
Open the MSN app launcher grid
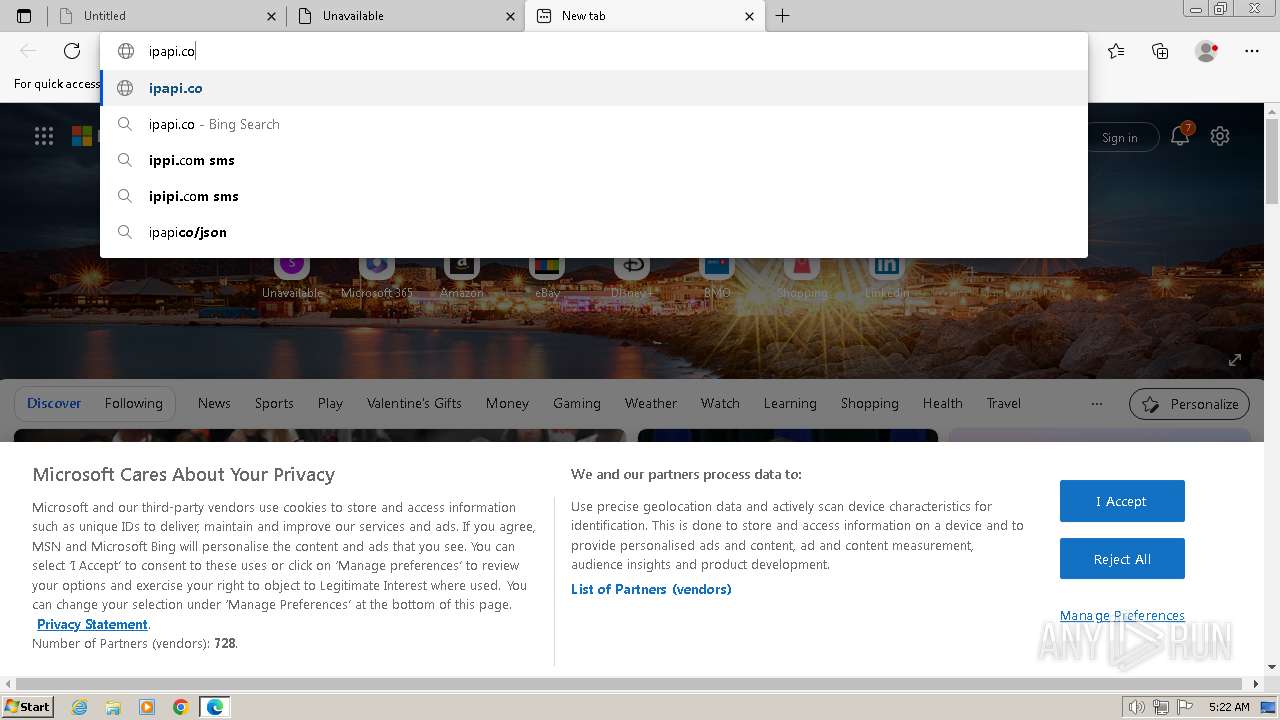point(44,137)
